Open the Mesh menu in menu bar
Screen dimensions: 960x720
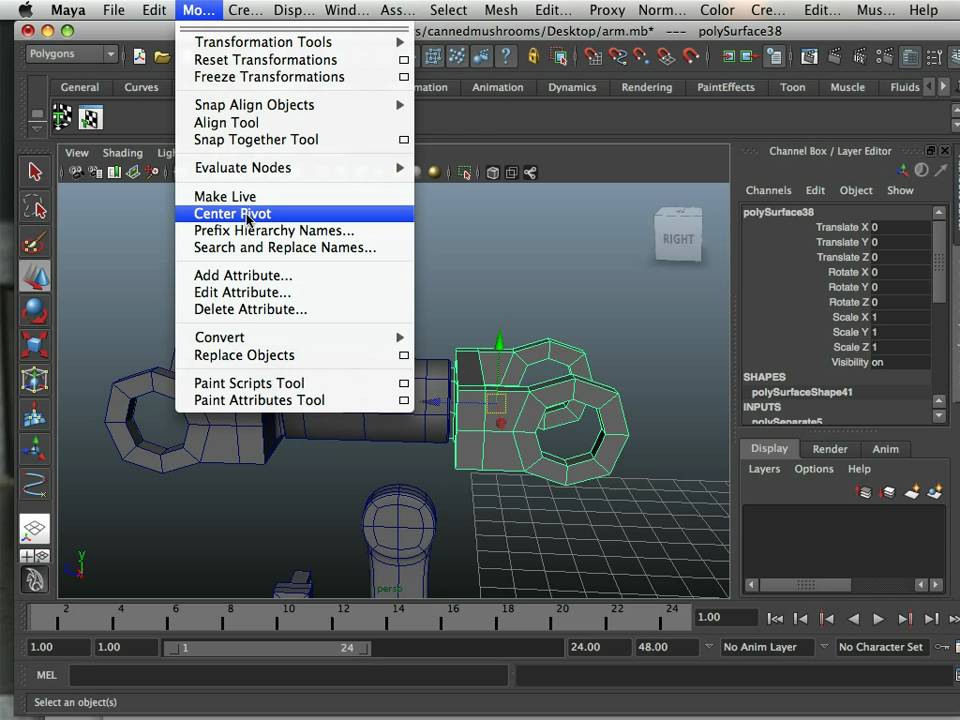[x=501, y=10]
